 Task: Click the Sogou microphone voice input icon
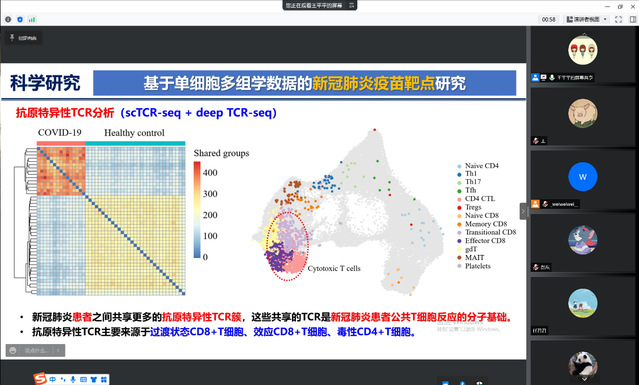tap(73, 379)
